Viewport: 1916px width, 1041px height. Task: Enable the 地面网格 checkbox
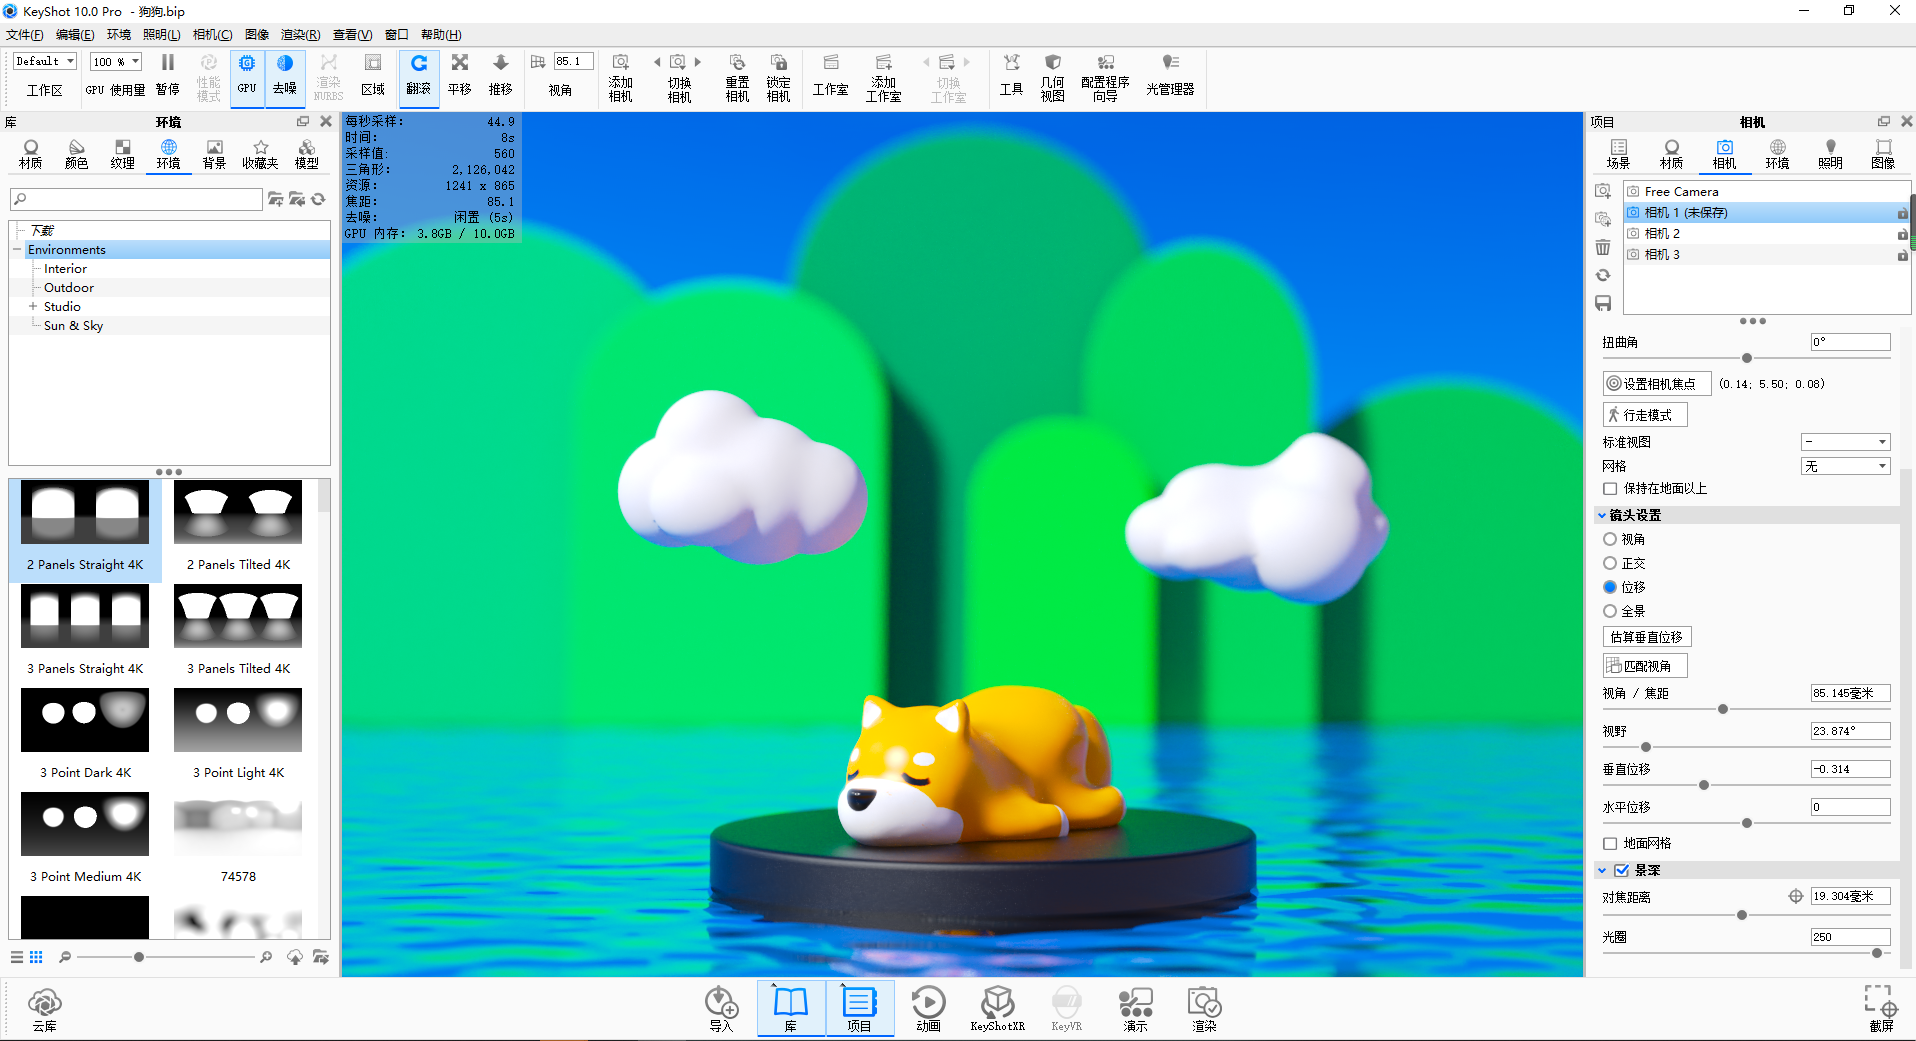[1610, 843]
